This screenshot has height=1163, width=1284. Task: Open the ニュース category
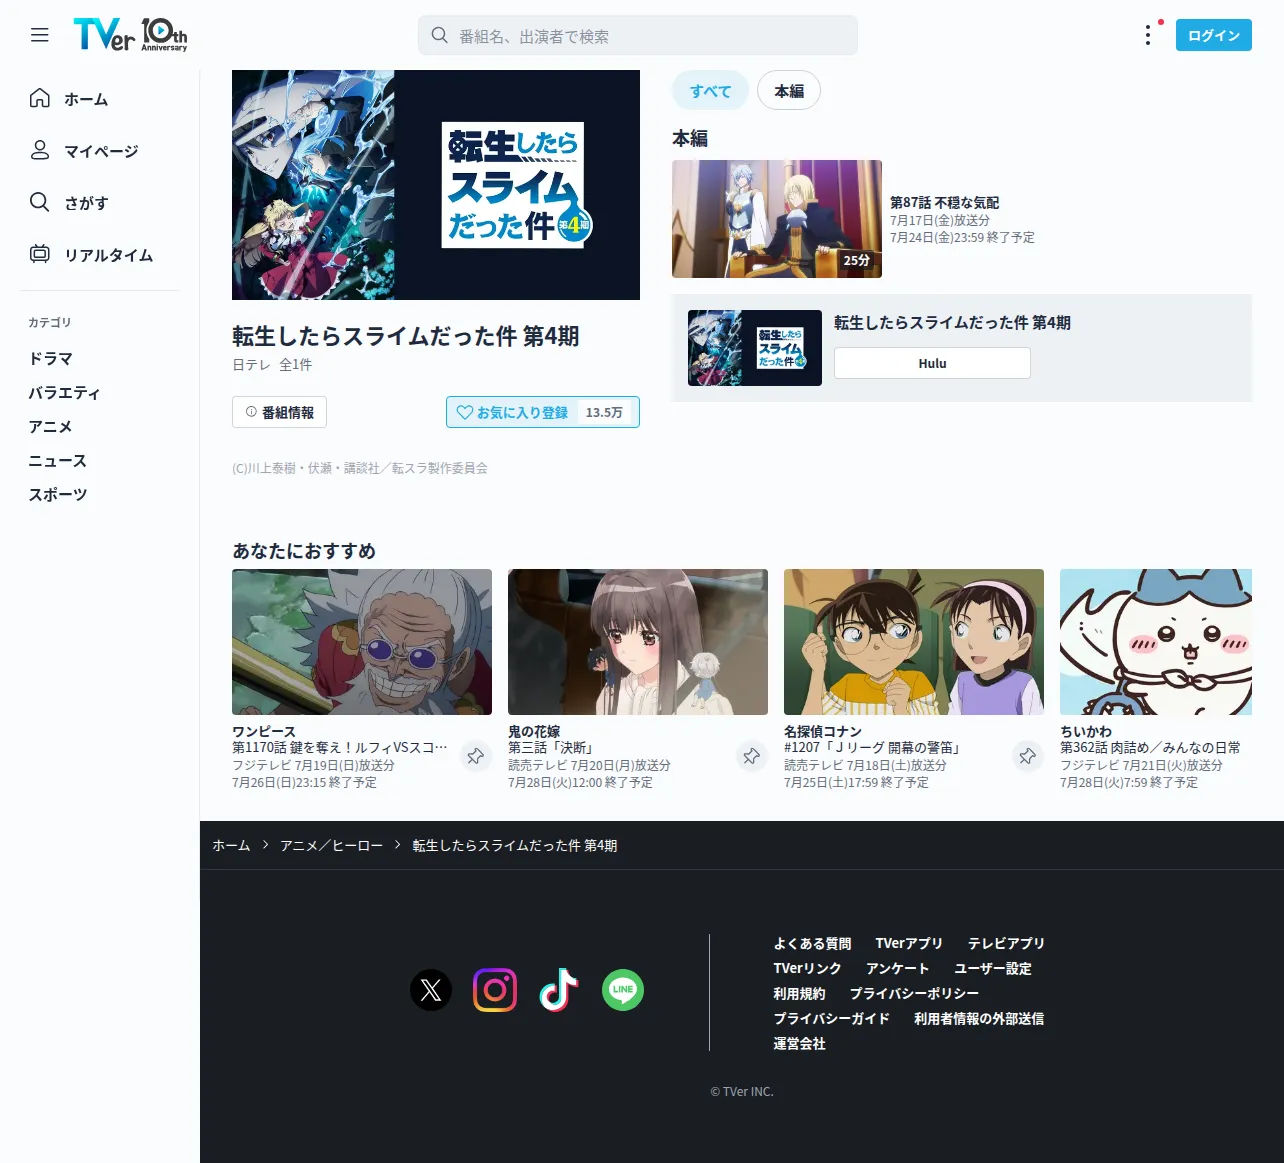57,460
